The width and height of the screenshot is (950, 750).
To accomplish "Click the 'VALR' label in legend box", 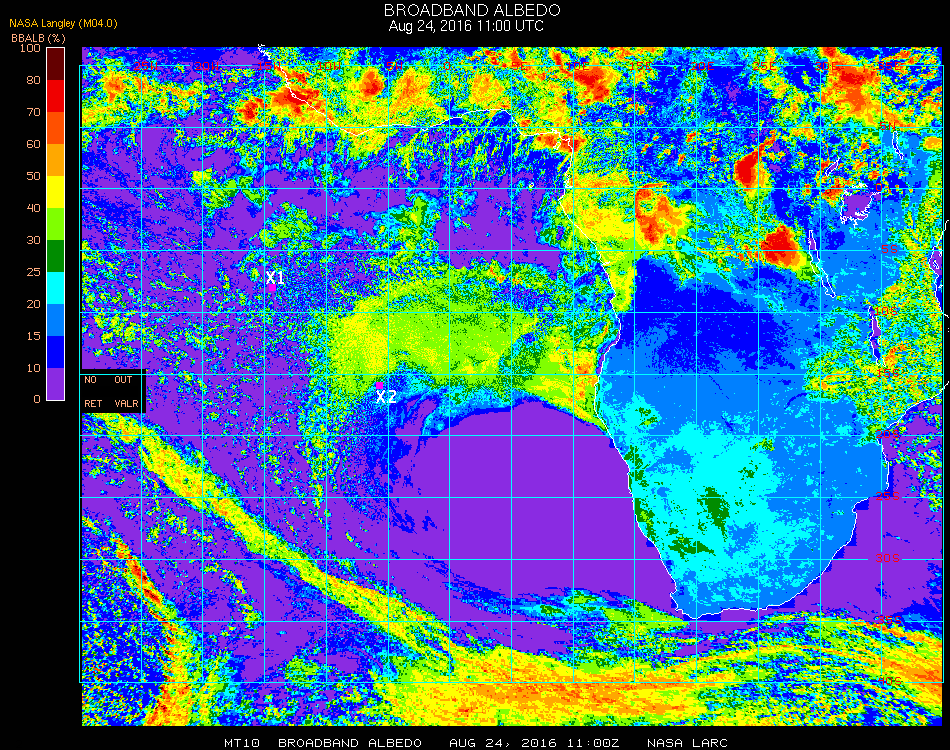I will (x=126, y=403).
